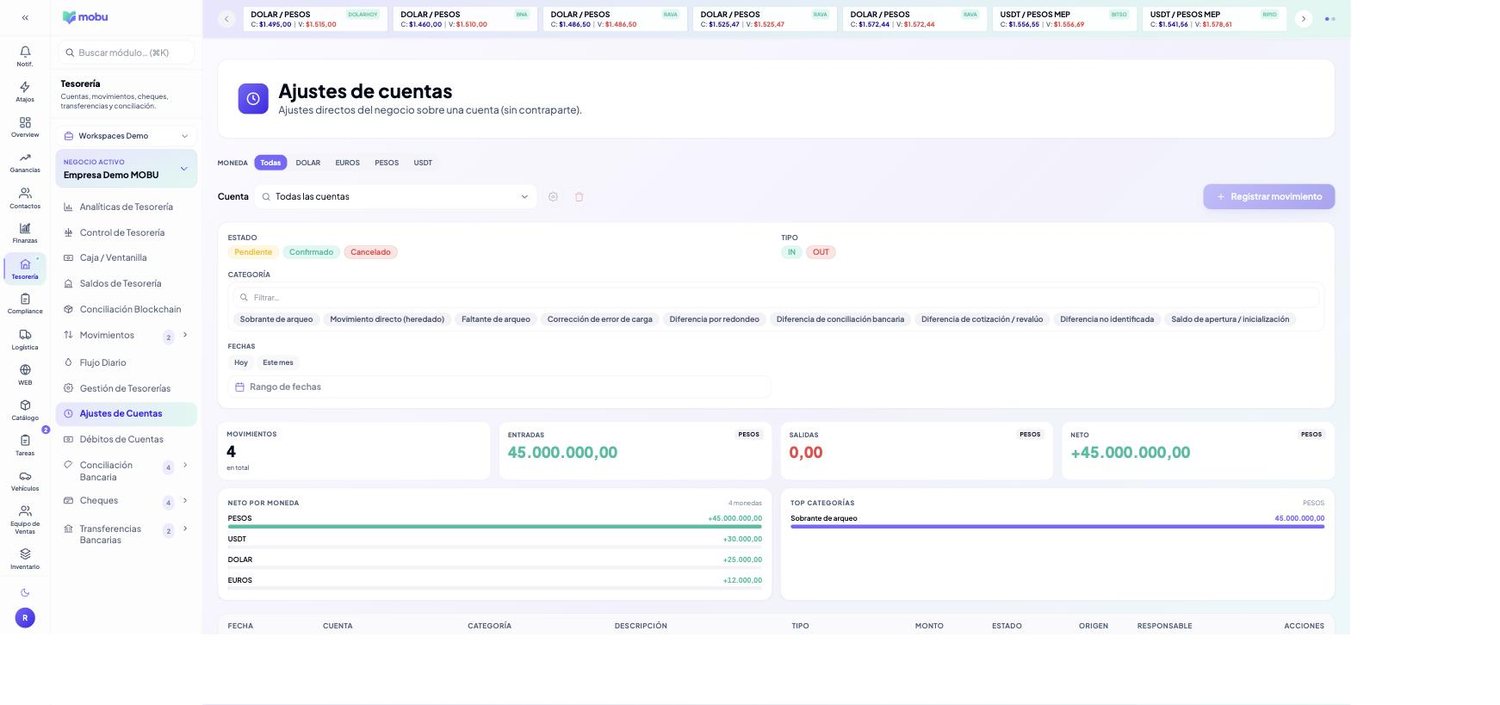Click the clock icon next to Ajustes de cuentas
The width and height of the screenshot is (1500, 705).
(x=253, y=99)
